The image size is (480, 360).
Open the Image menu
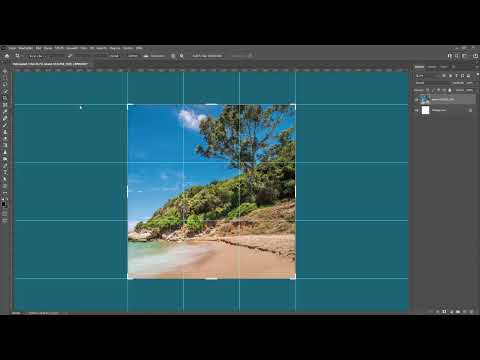tap(38, 48)
